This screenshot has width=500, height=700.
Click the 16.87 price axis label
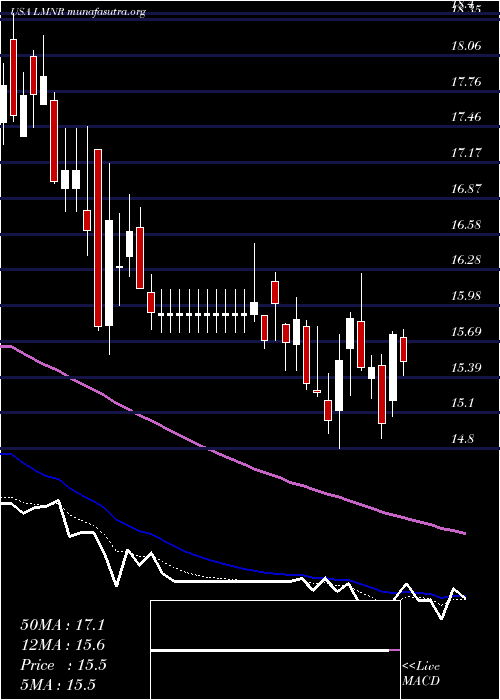[466, 189]
